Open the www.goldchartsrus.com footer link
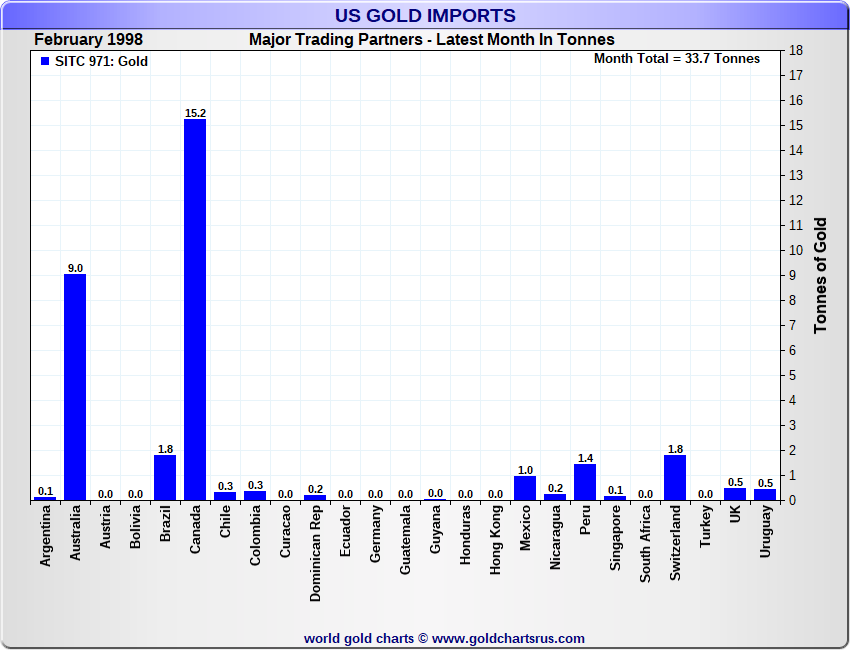850x650 pixels. [508, 638]
